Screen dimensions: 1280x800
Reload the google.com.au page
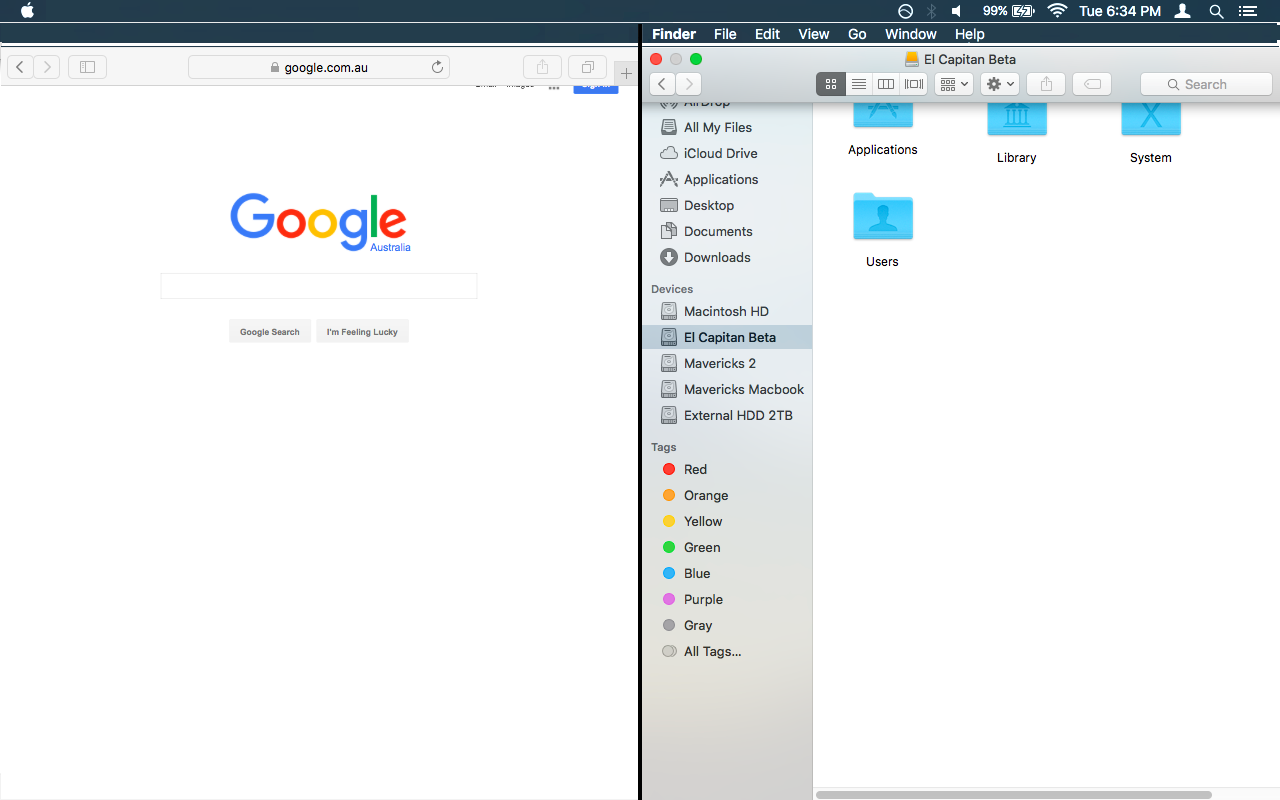[437, 67]
